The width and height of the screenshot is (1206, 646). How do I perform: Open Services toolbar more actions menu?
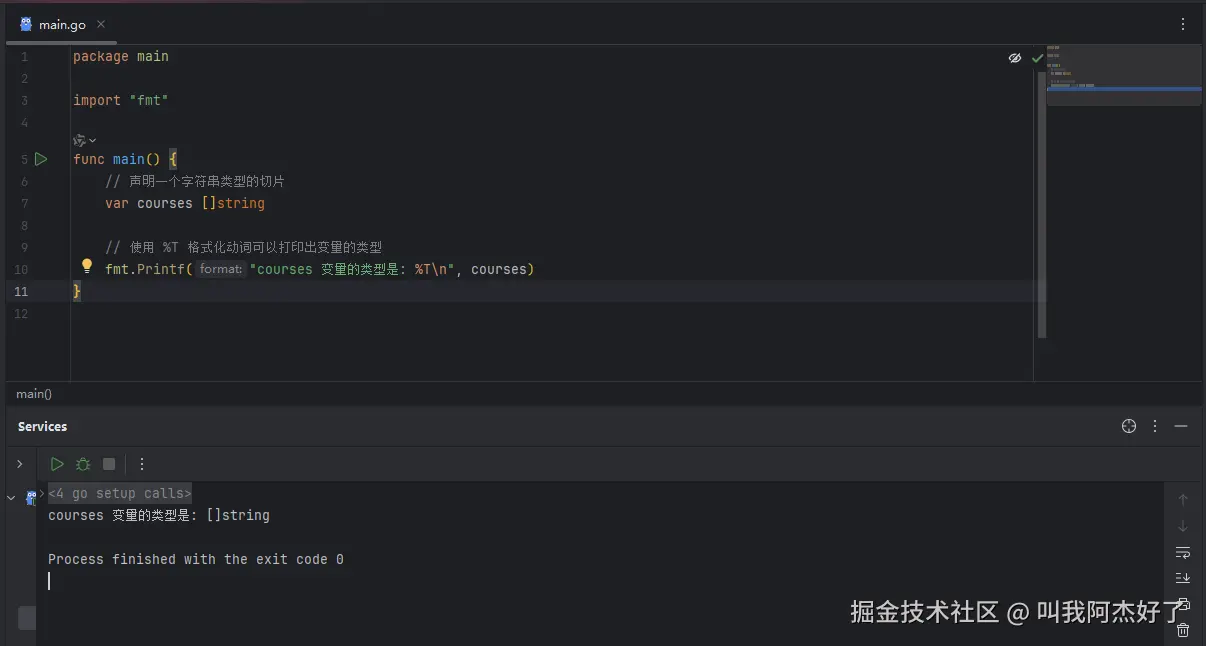pos(142,464)
